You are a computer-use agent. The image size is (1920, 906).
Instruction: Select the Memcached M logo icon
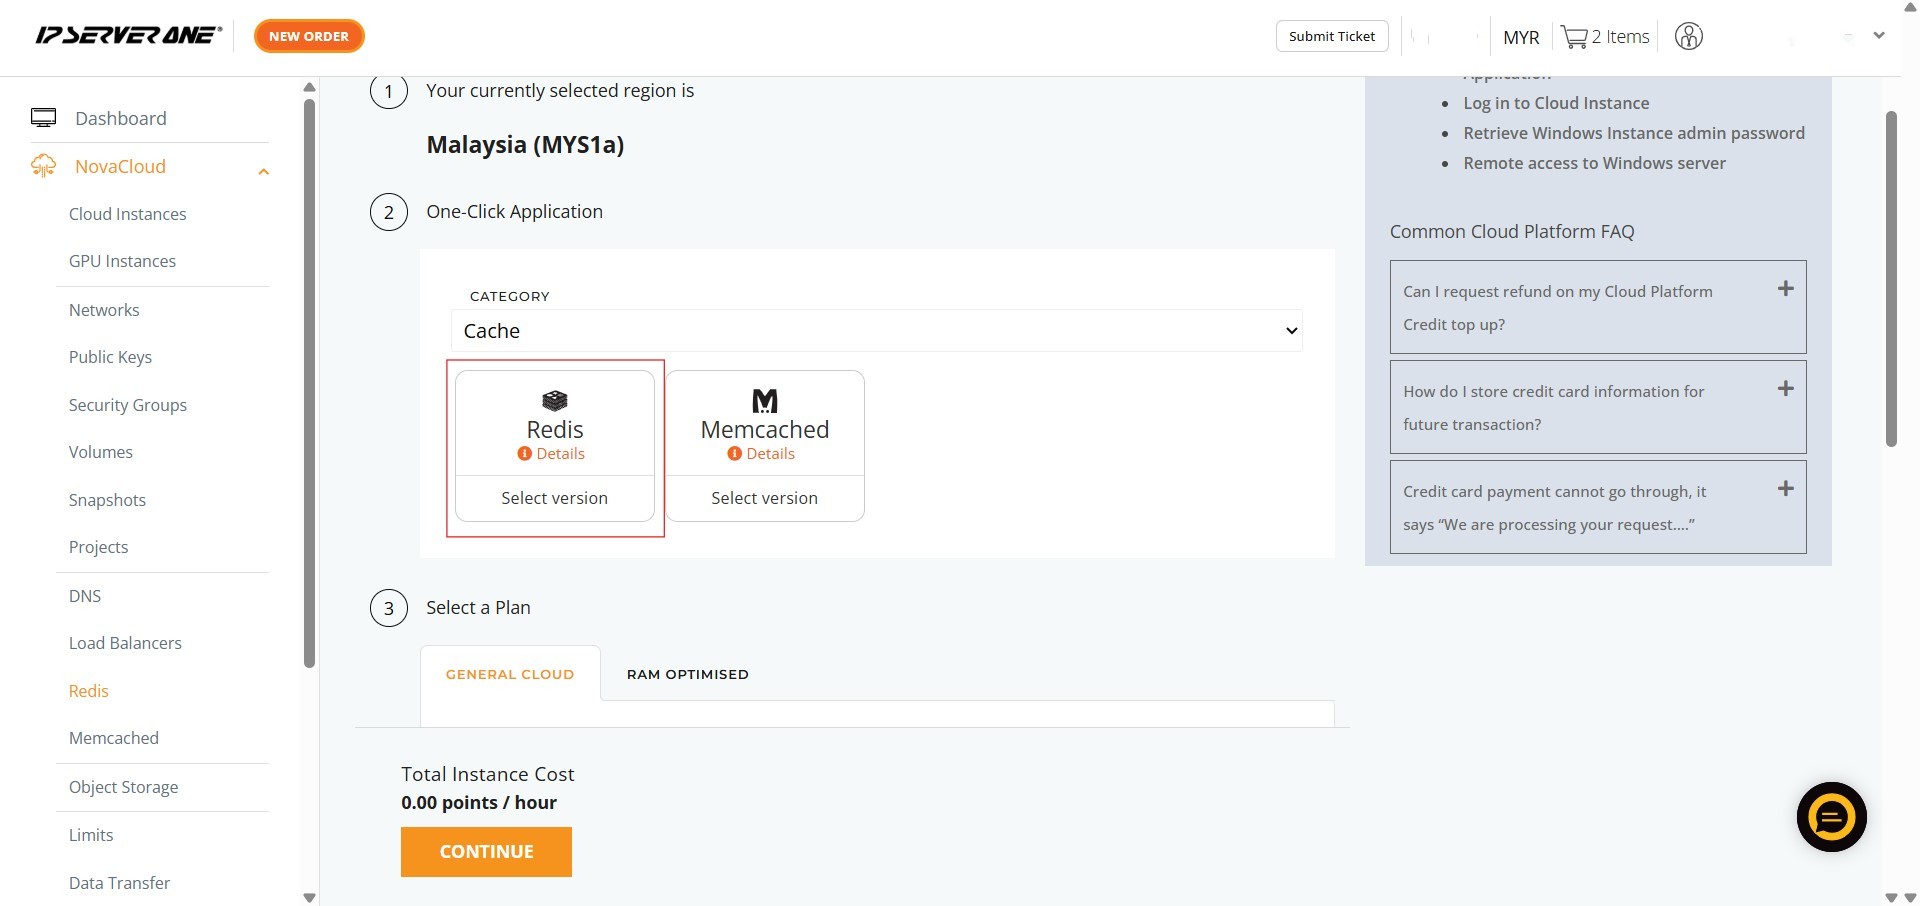(764, 401)
